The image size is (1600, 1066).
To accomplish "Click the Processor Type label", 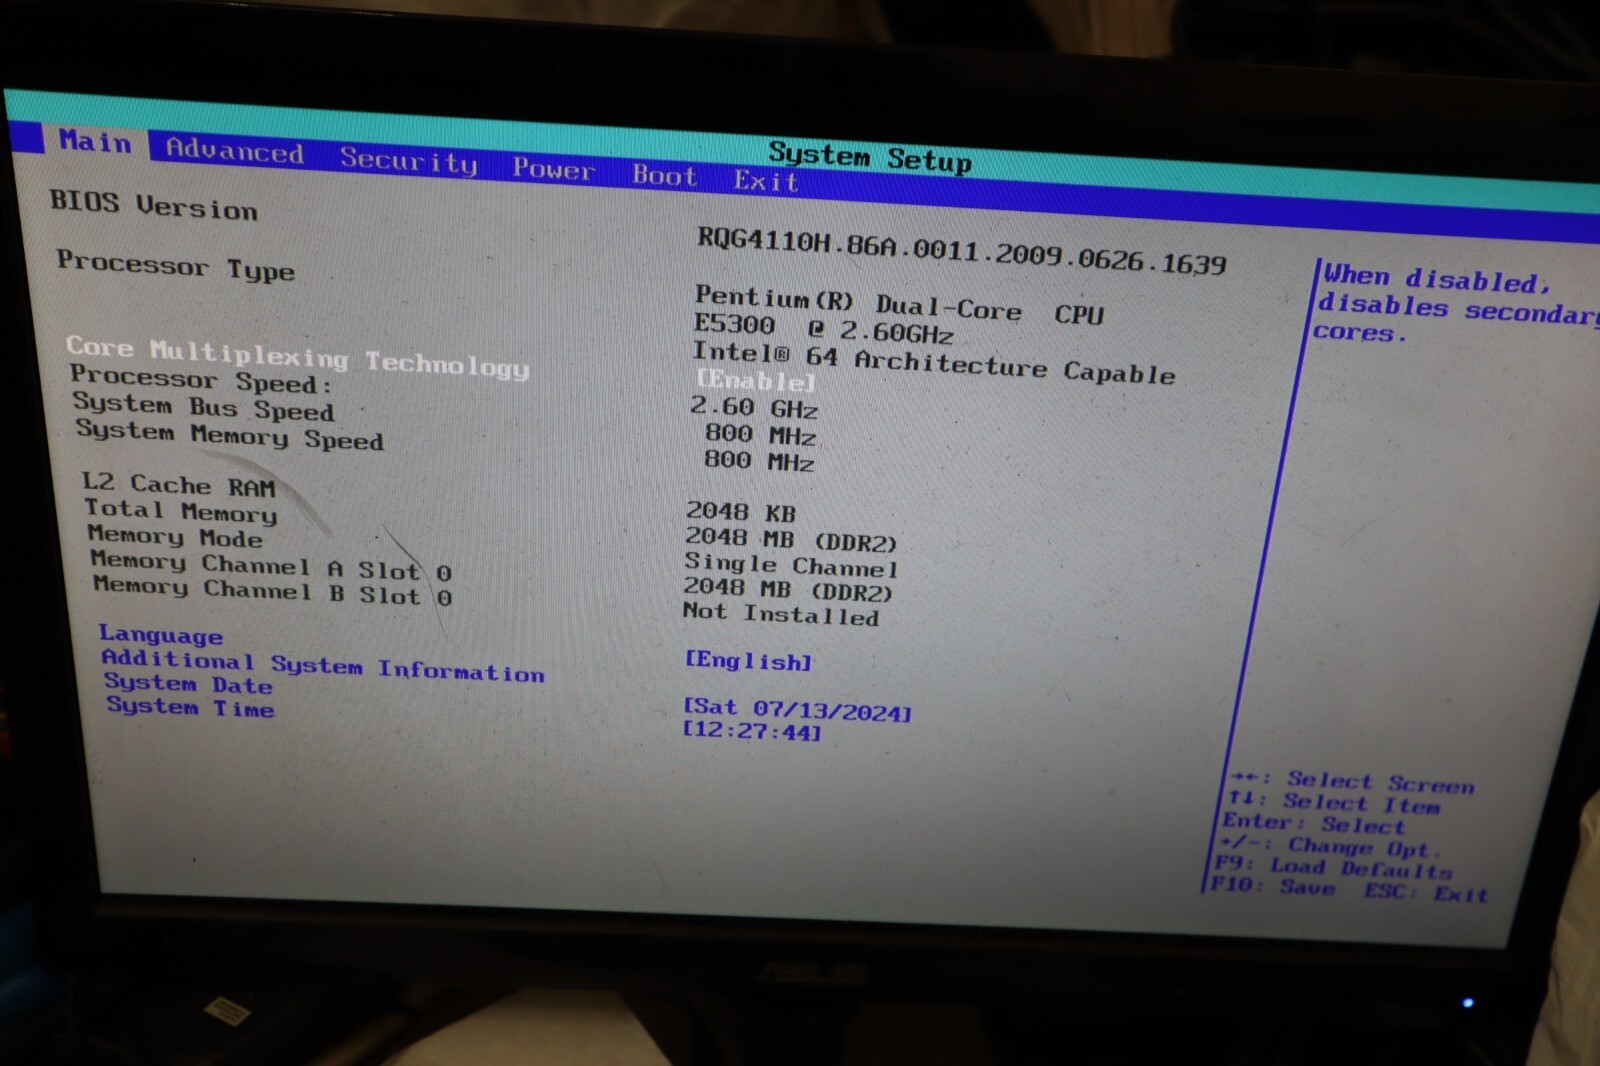I will tap(176, 265).
